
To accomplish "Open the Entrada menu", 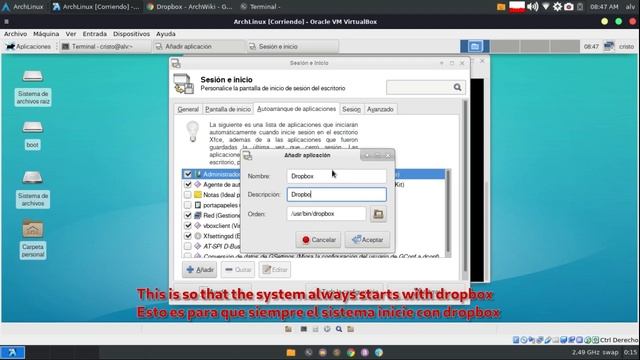I will coord(94,34).
